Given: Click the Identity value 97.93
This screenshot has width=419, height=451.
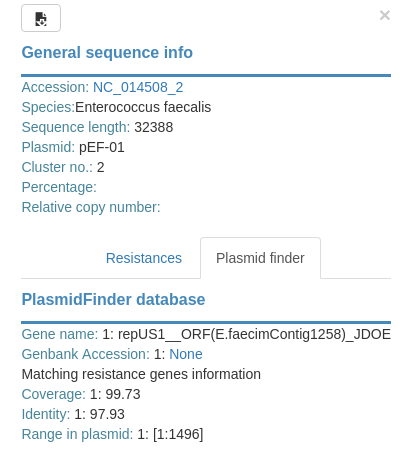Looking at the screenshot, I should [107, 414].
